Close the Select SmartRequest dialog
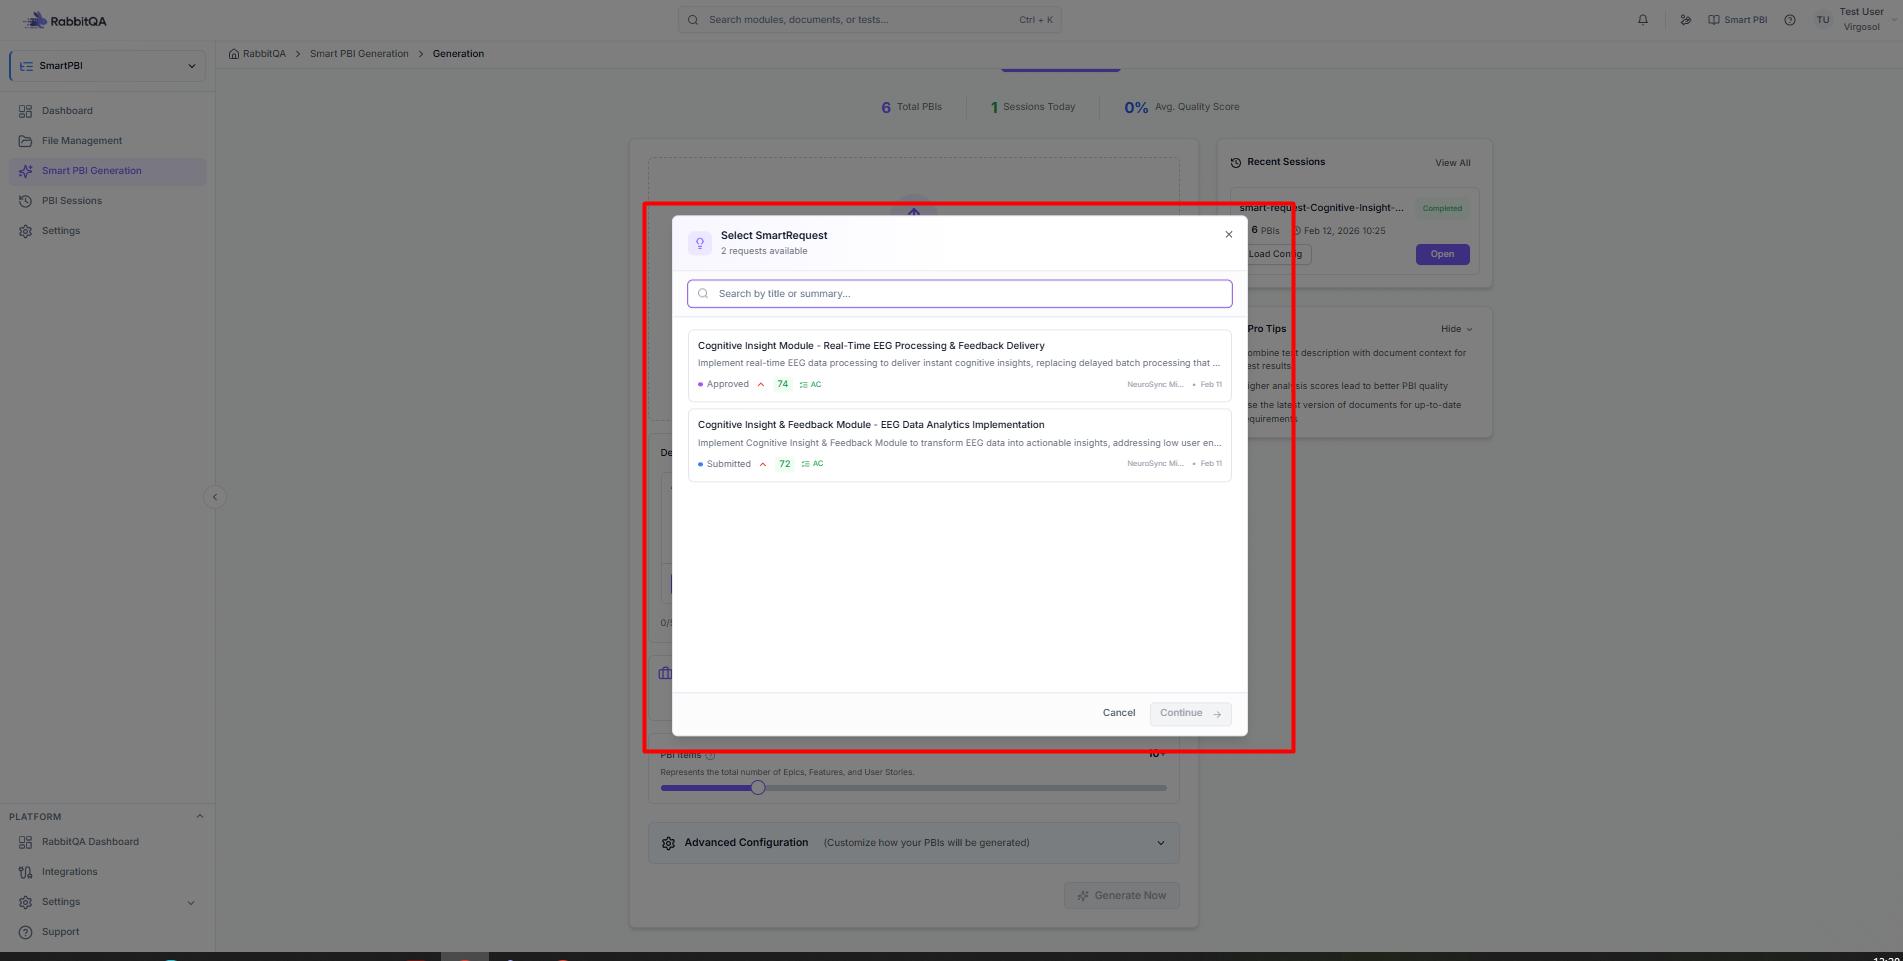The height and width of the screenshot is (961, 1903). click(x=1229, y=235)
